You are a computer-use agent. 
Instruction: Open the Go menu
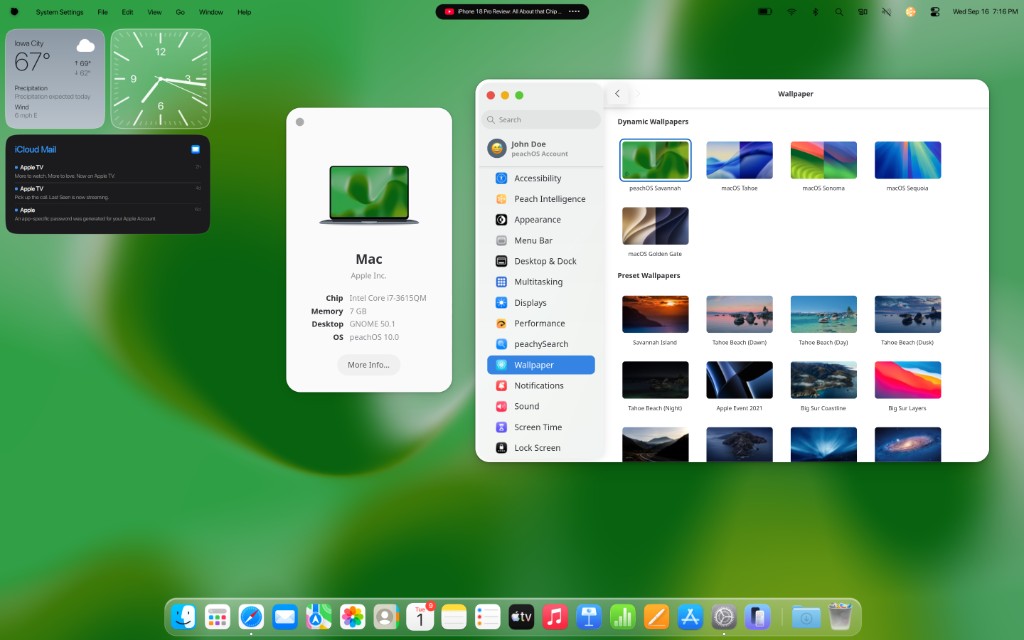[x=180, y=12]
